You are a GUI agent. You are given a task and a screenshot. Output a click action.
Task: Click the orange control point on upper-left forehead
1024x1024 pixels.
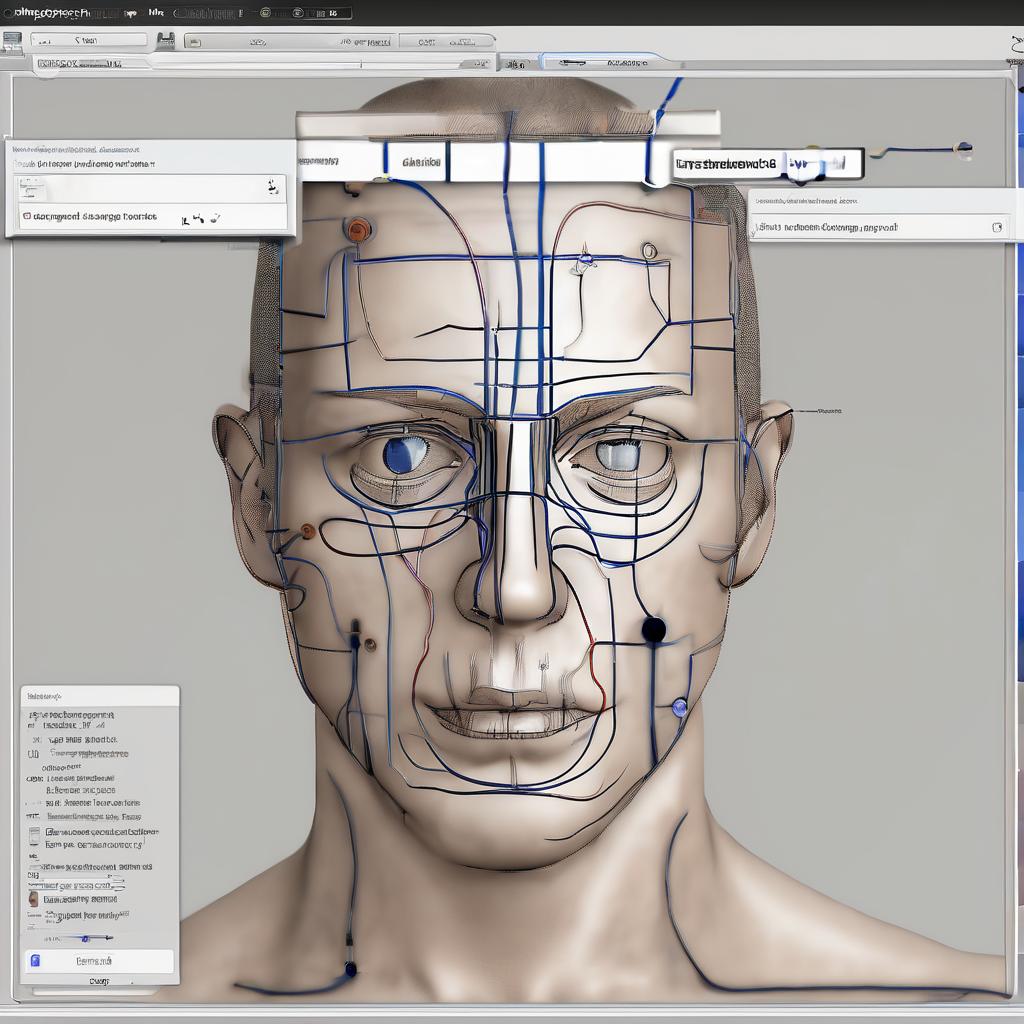click(358, 230)
